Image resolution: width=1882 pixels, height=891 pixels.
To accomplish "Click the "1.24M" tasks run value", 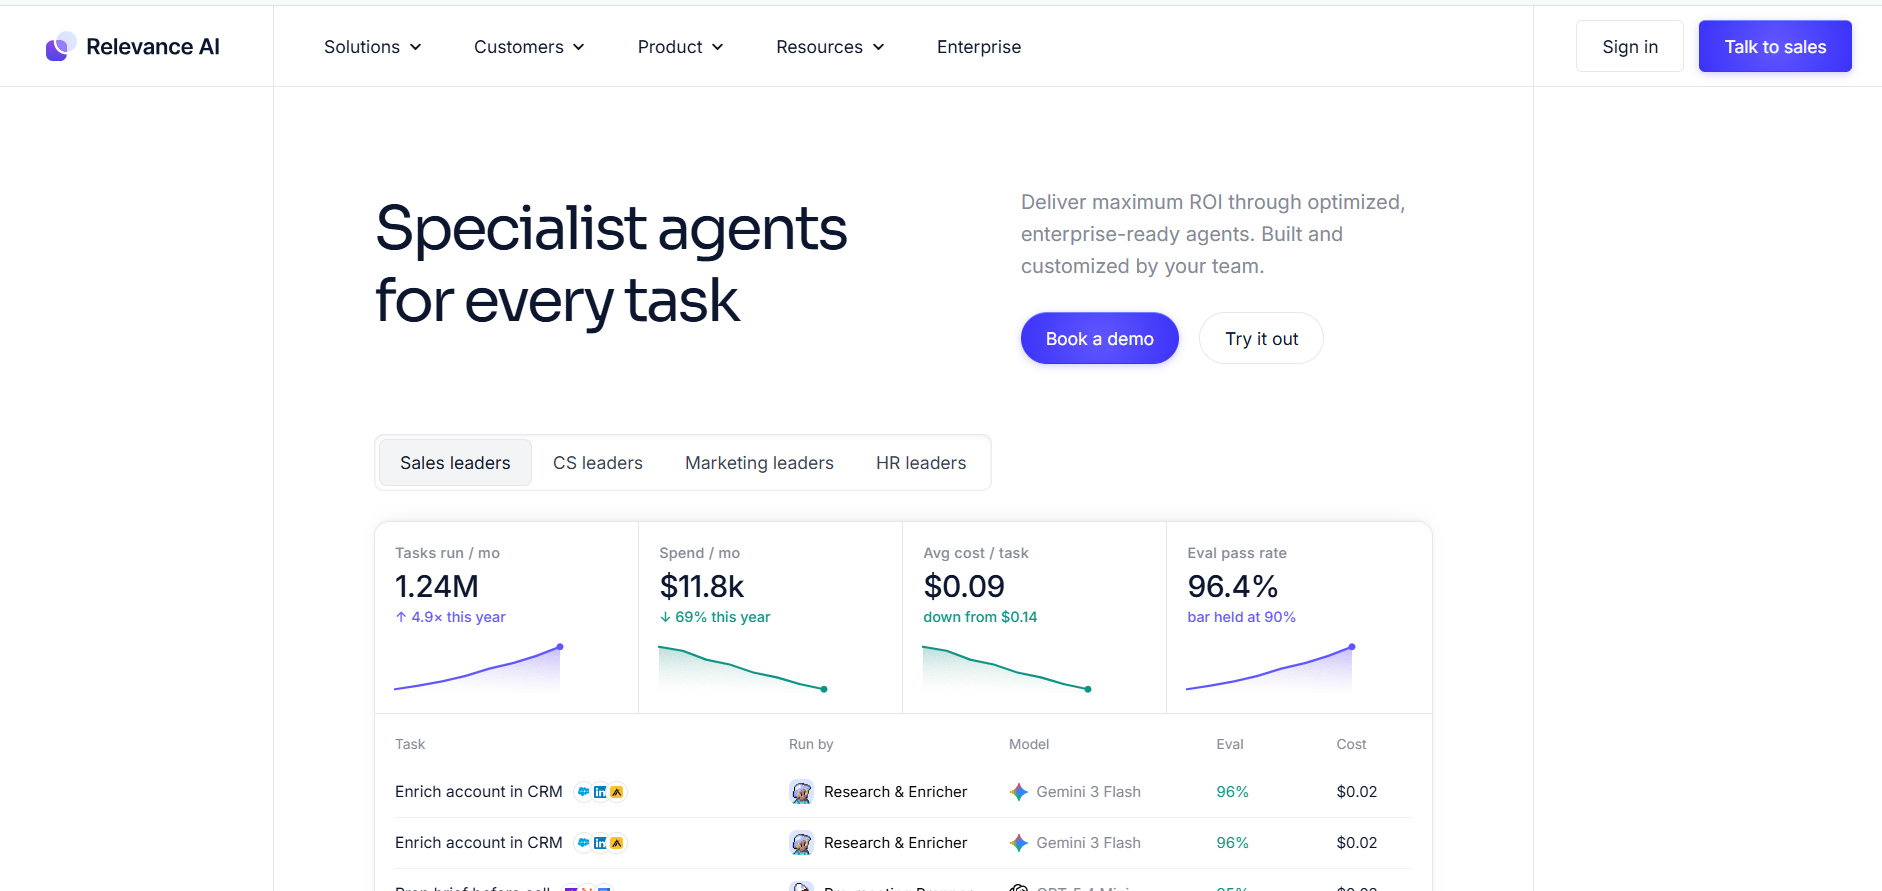I will [x=437, y=586].
